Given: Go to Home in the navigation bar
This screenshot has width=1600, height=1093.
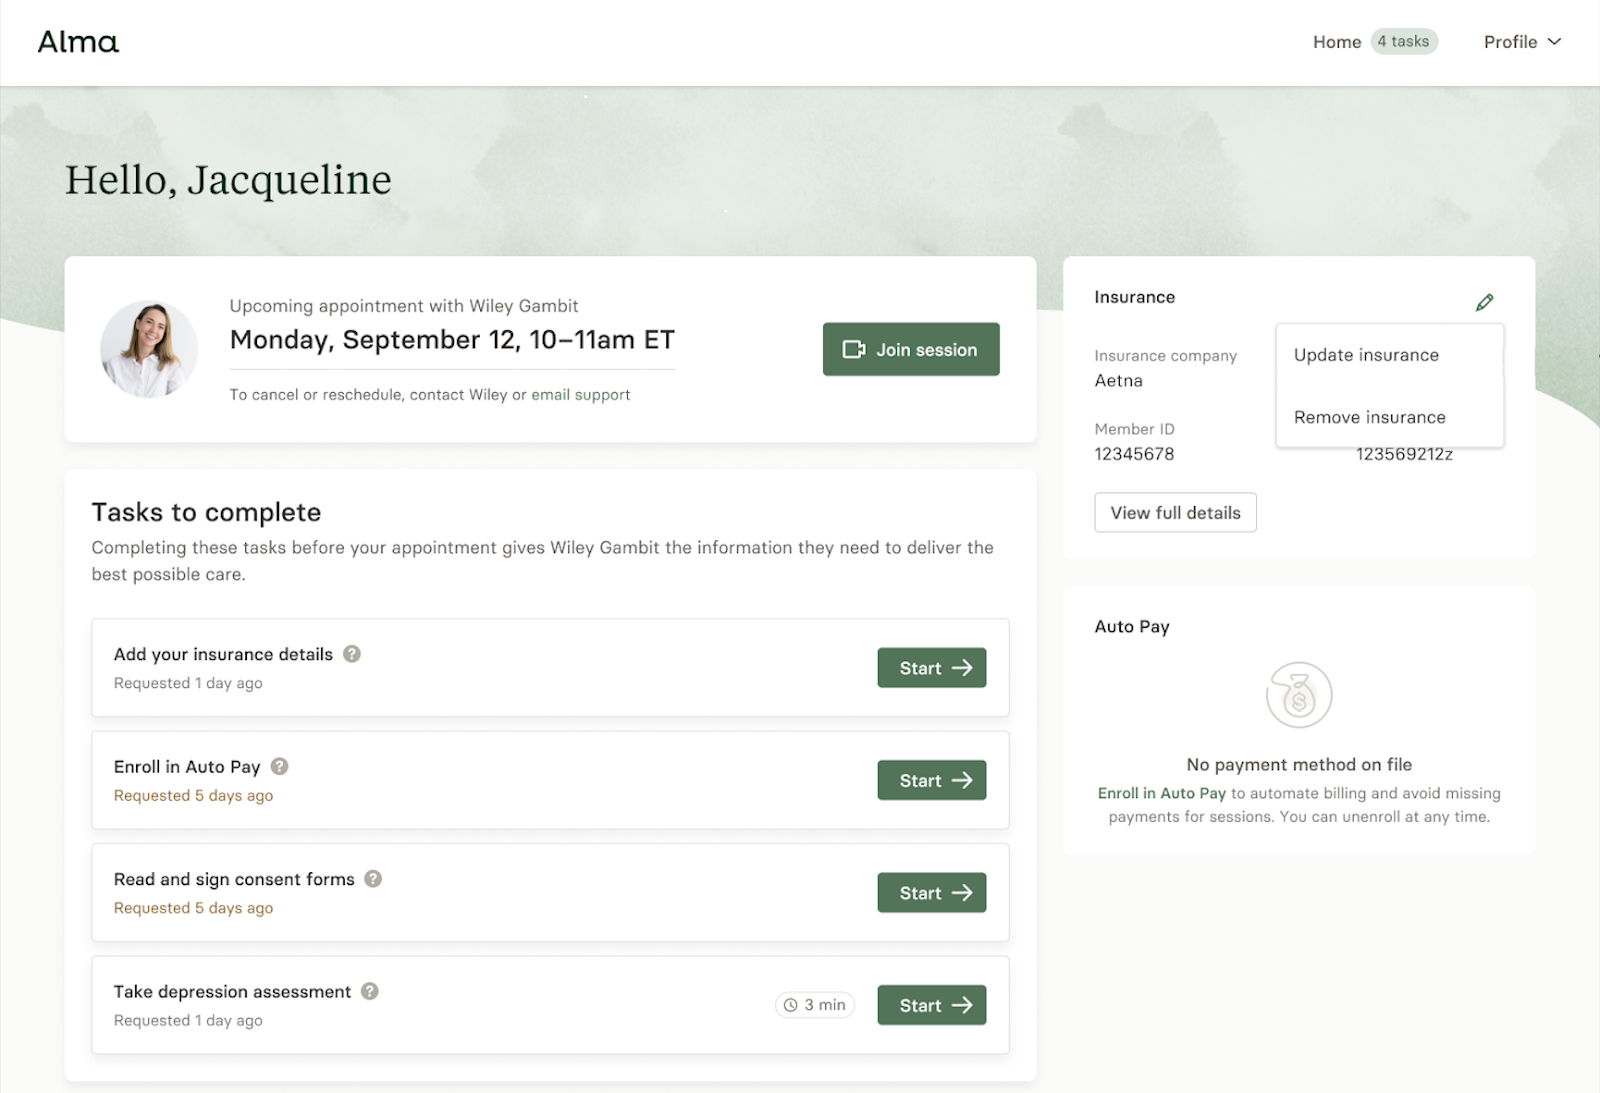Looking at the screenshot, I should pyautogui.click(x=1337, y=42).
